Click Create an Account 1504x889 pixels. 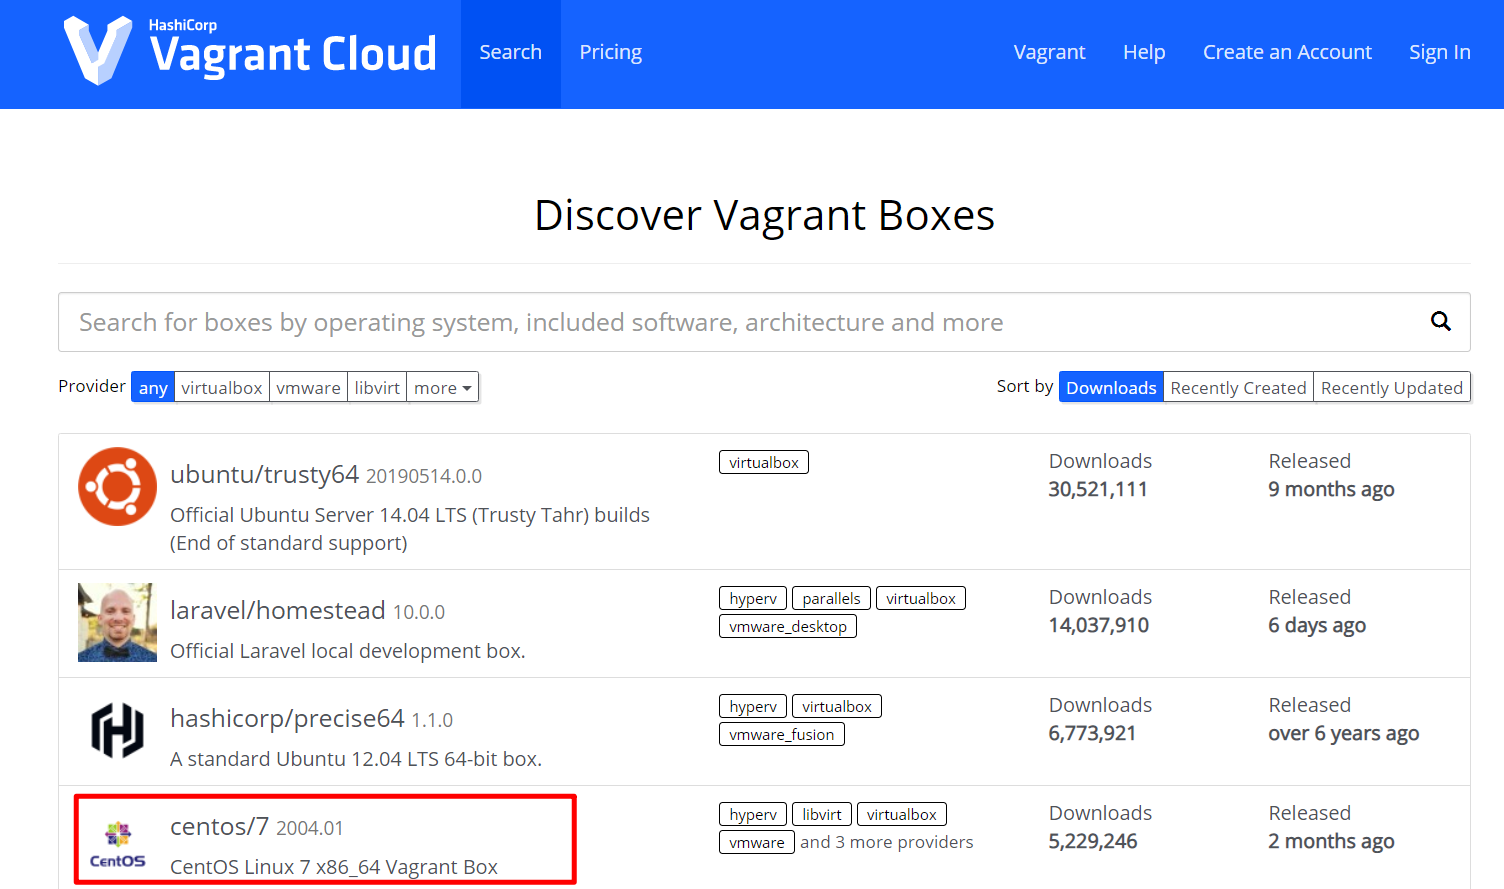pyautogui.click(x=1287, y=52)
